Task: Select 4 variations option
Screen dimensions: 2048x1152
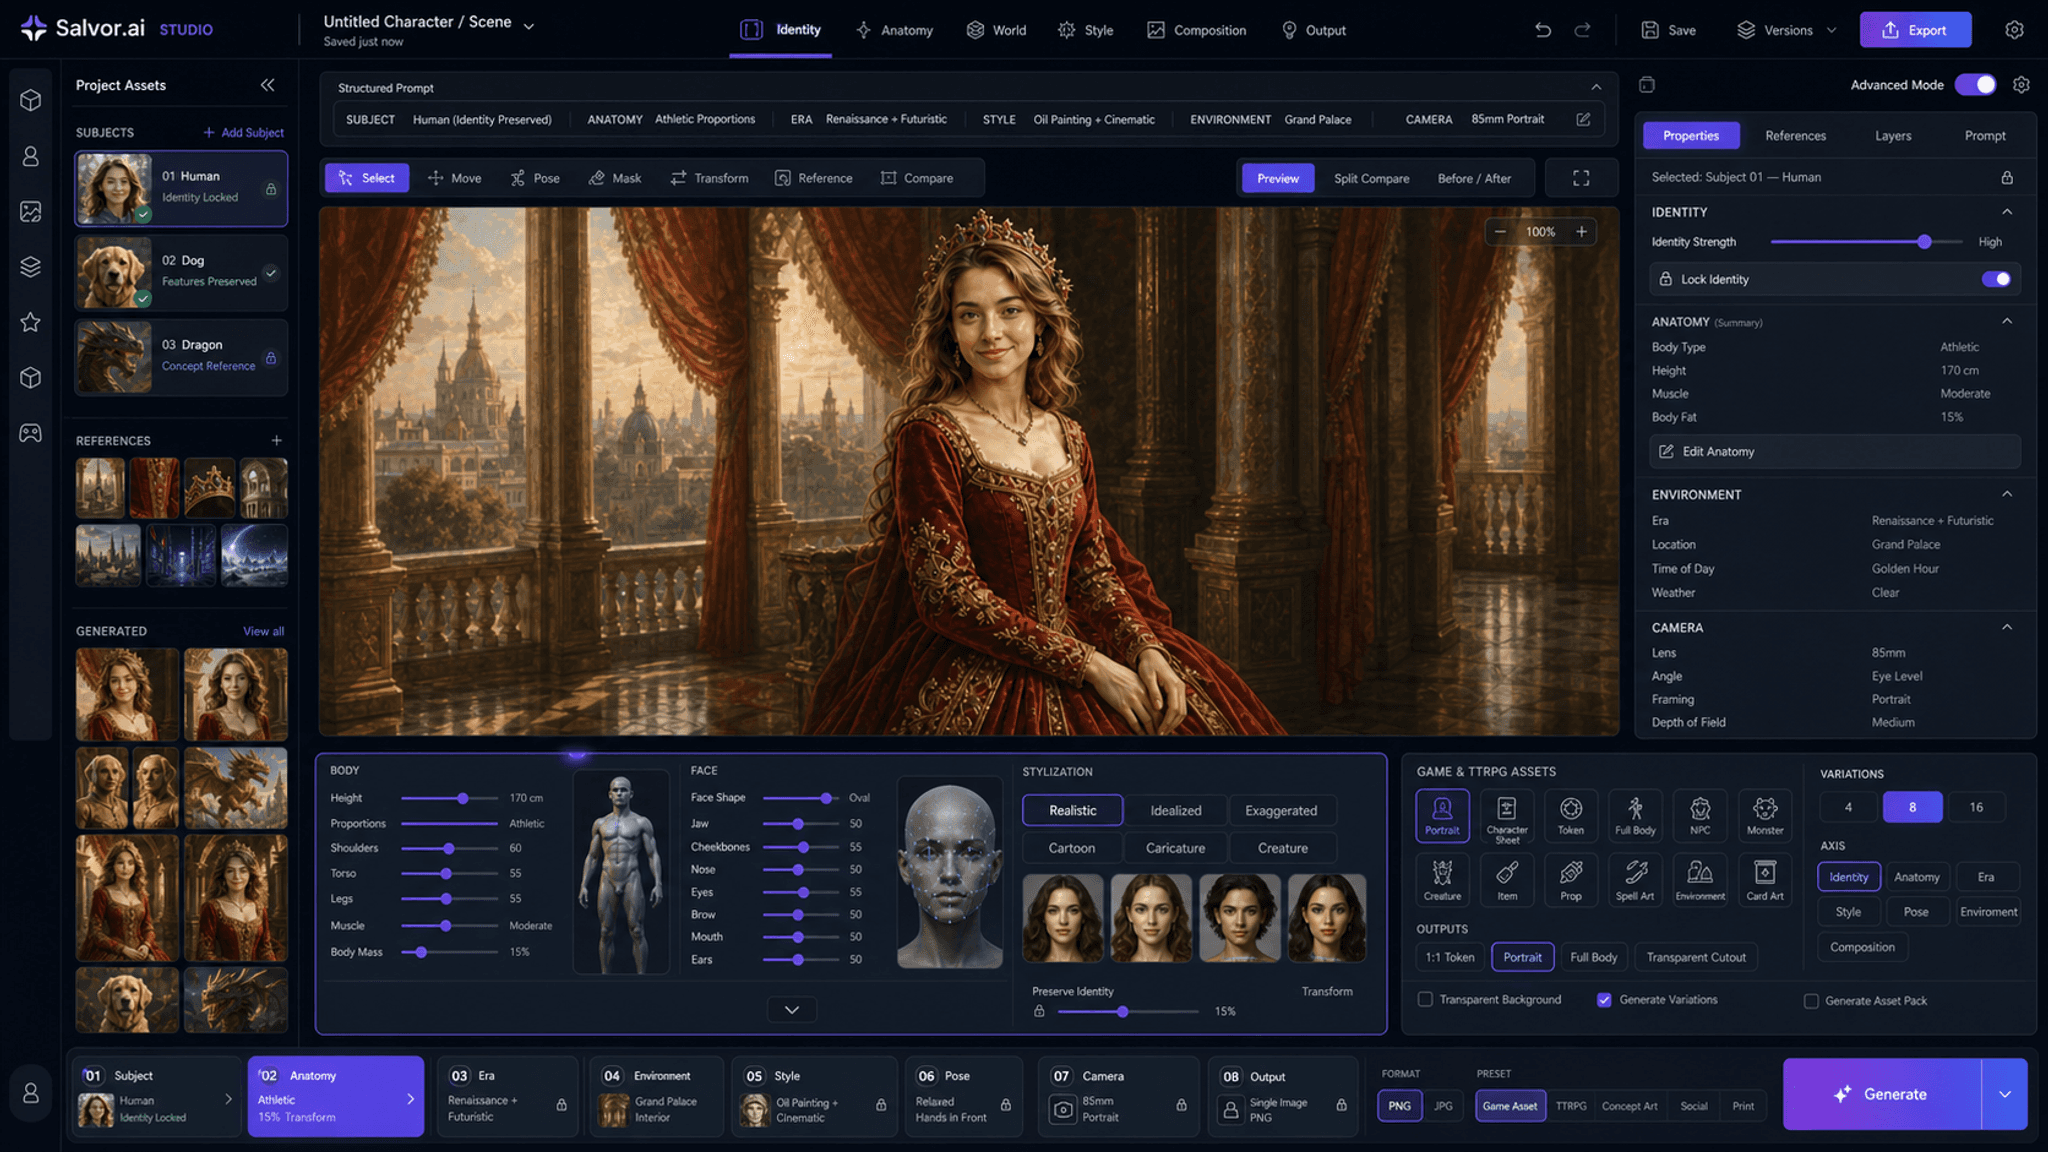Action: point(1848,807)
